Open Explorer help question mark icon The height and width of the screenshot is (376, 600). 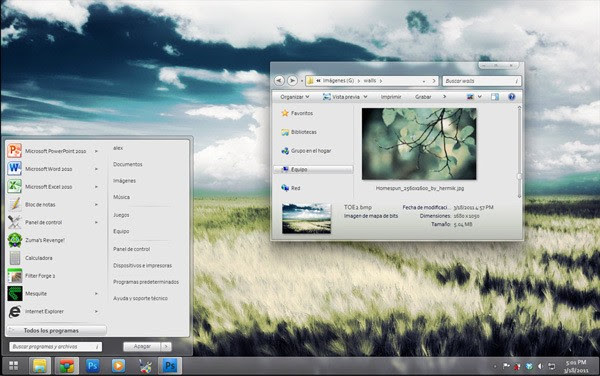point(512,97)
